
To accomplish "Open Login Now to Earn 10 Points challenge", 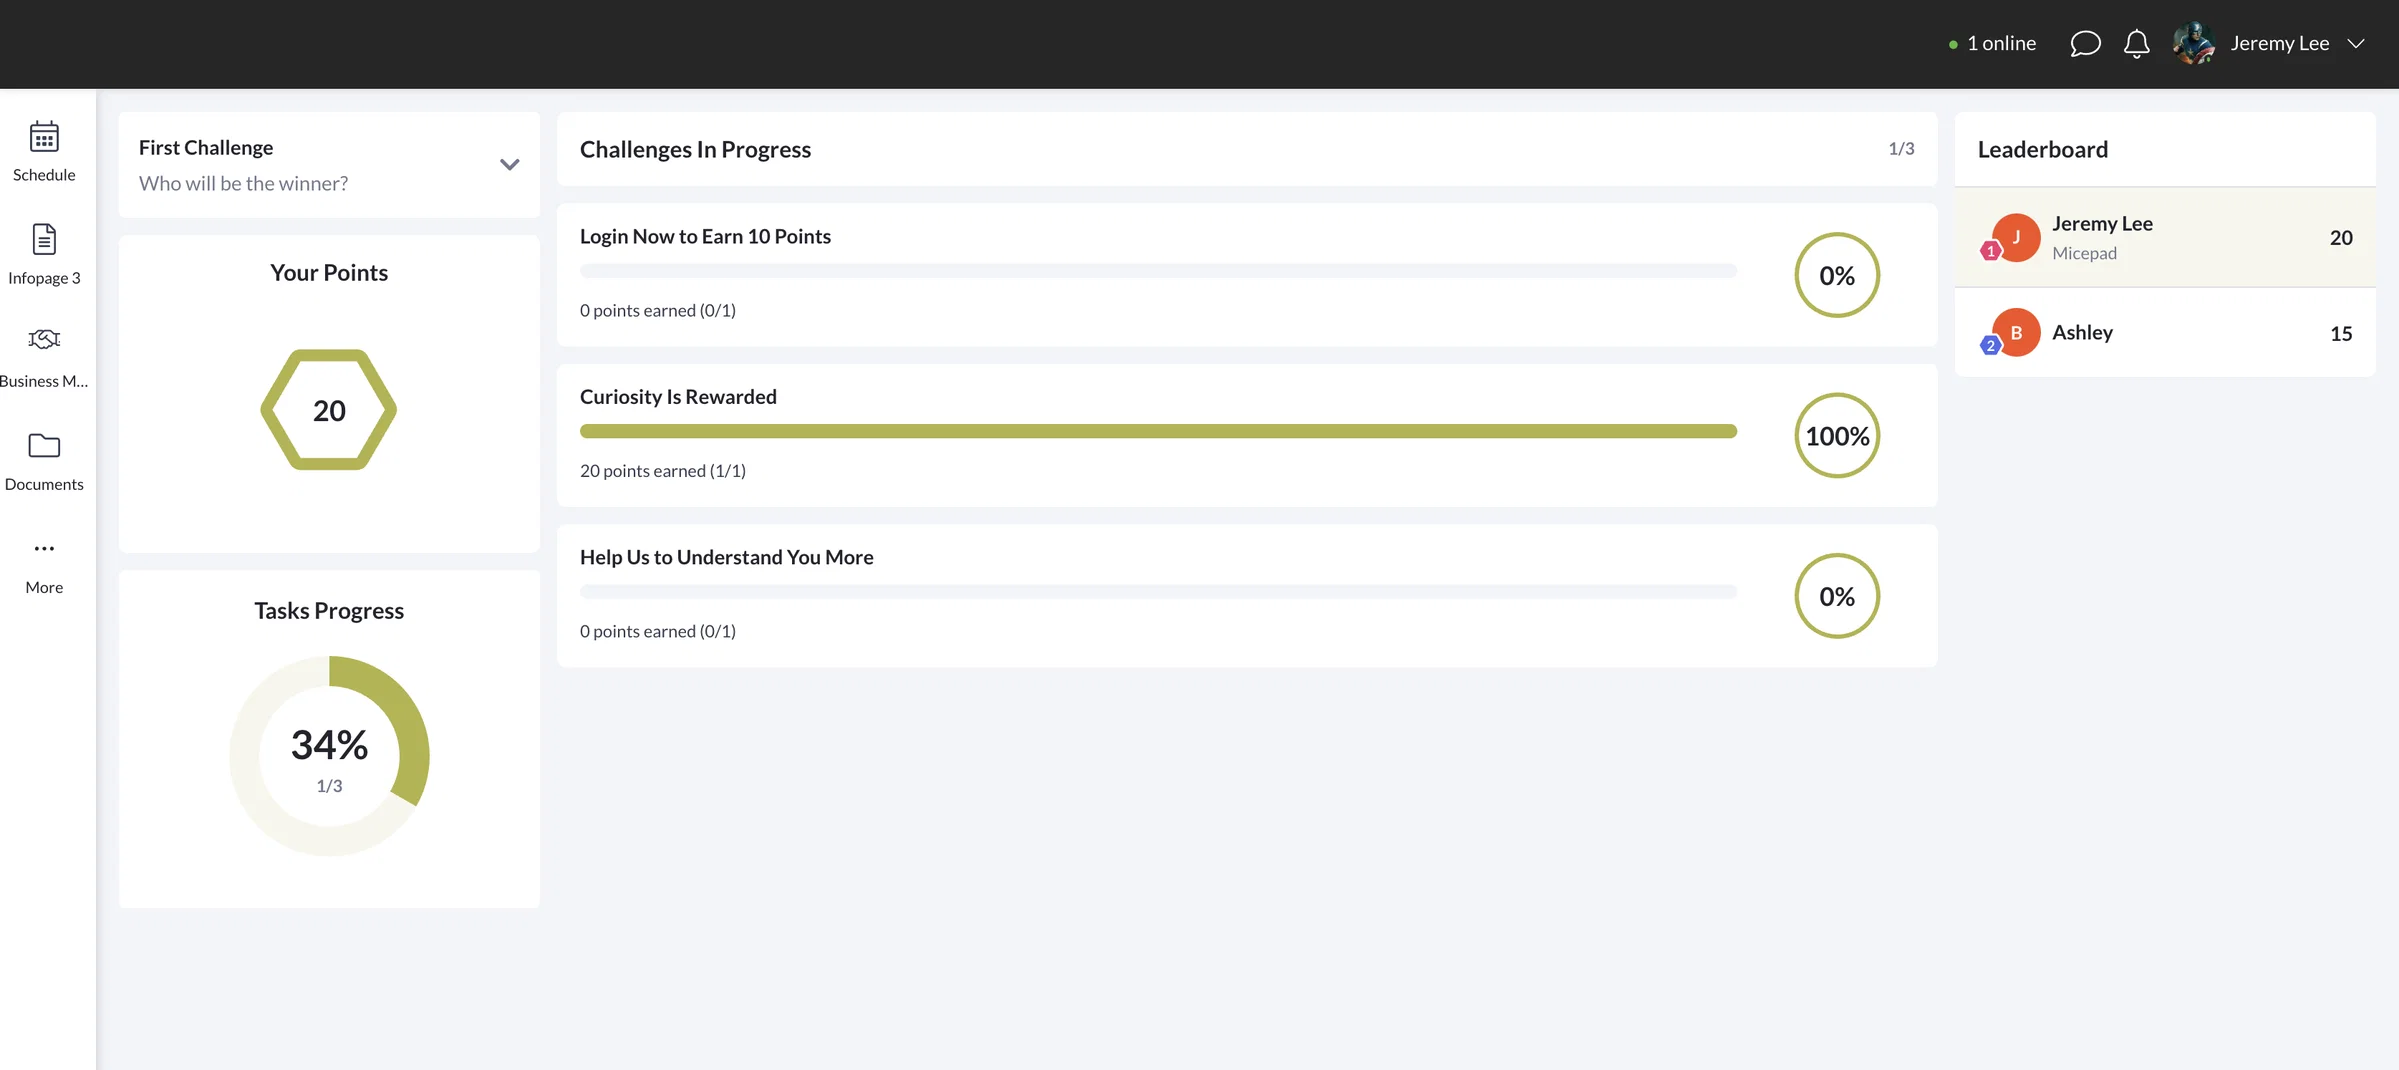I will (x=1247, y=275).
